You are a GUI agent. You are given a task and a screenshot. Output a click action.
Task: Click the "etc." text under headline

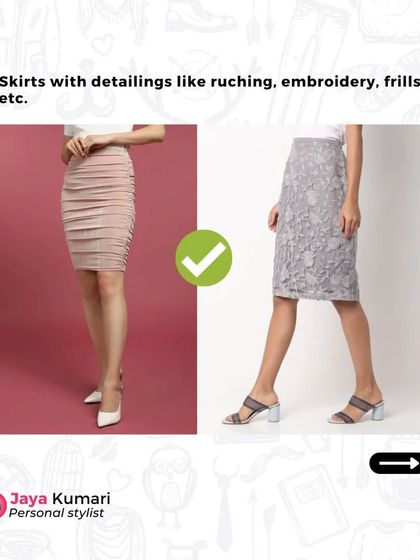[x=14, y=99]
